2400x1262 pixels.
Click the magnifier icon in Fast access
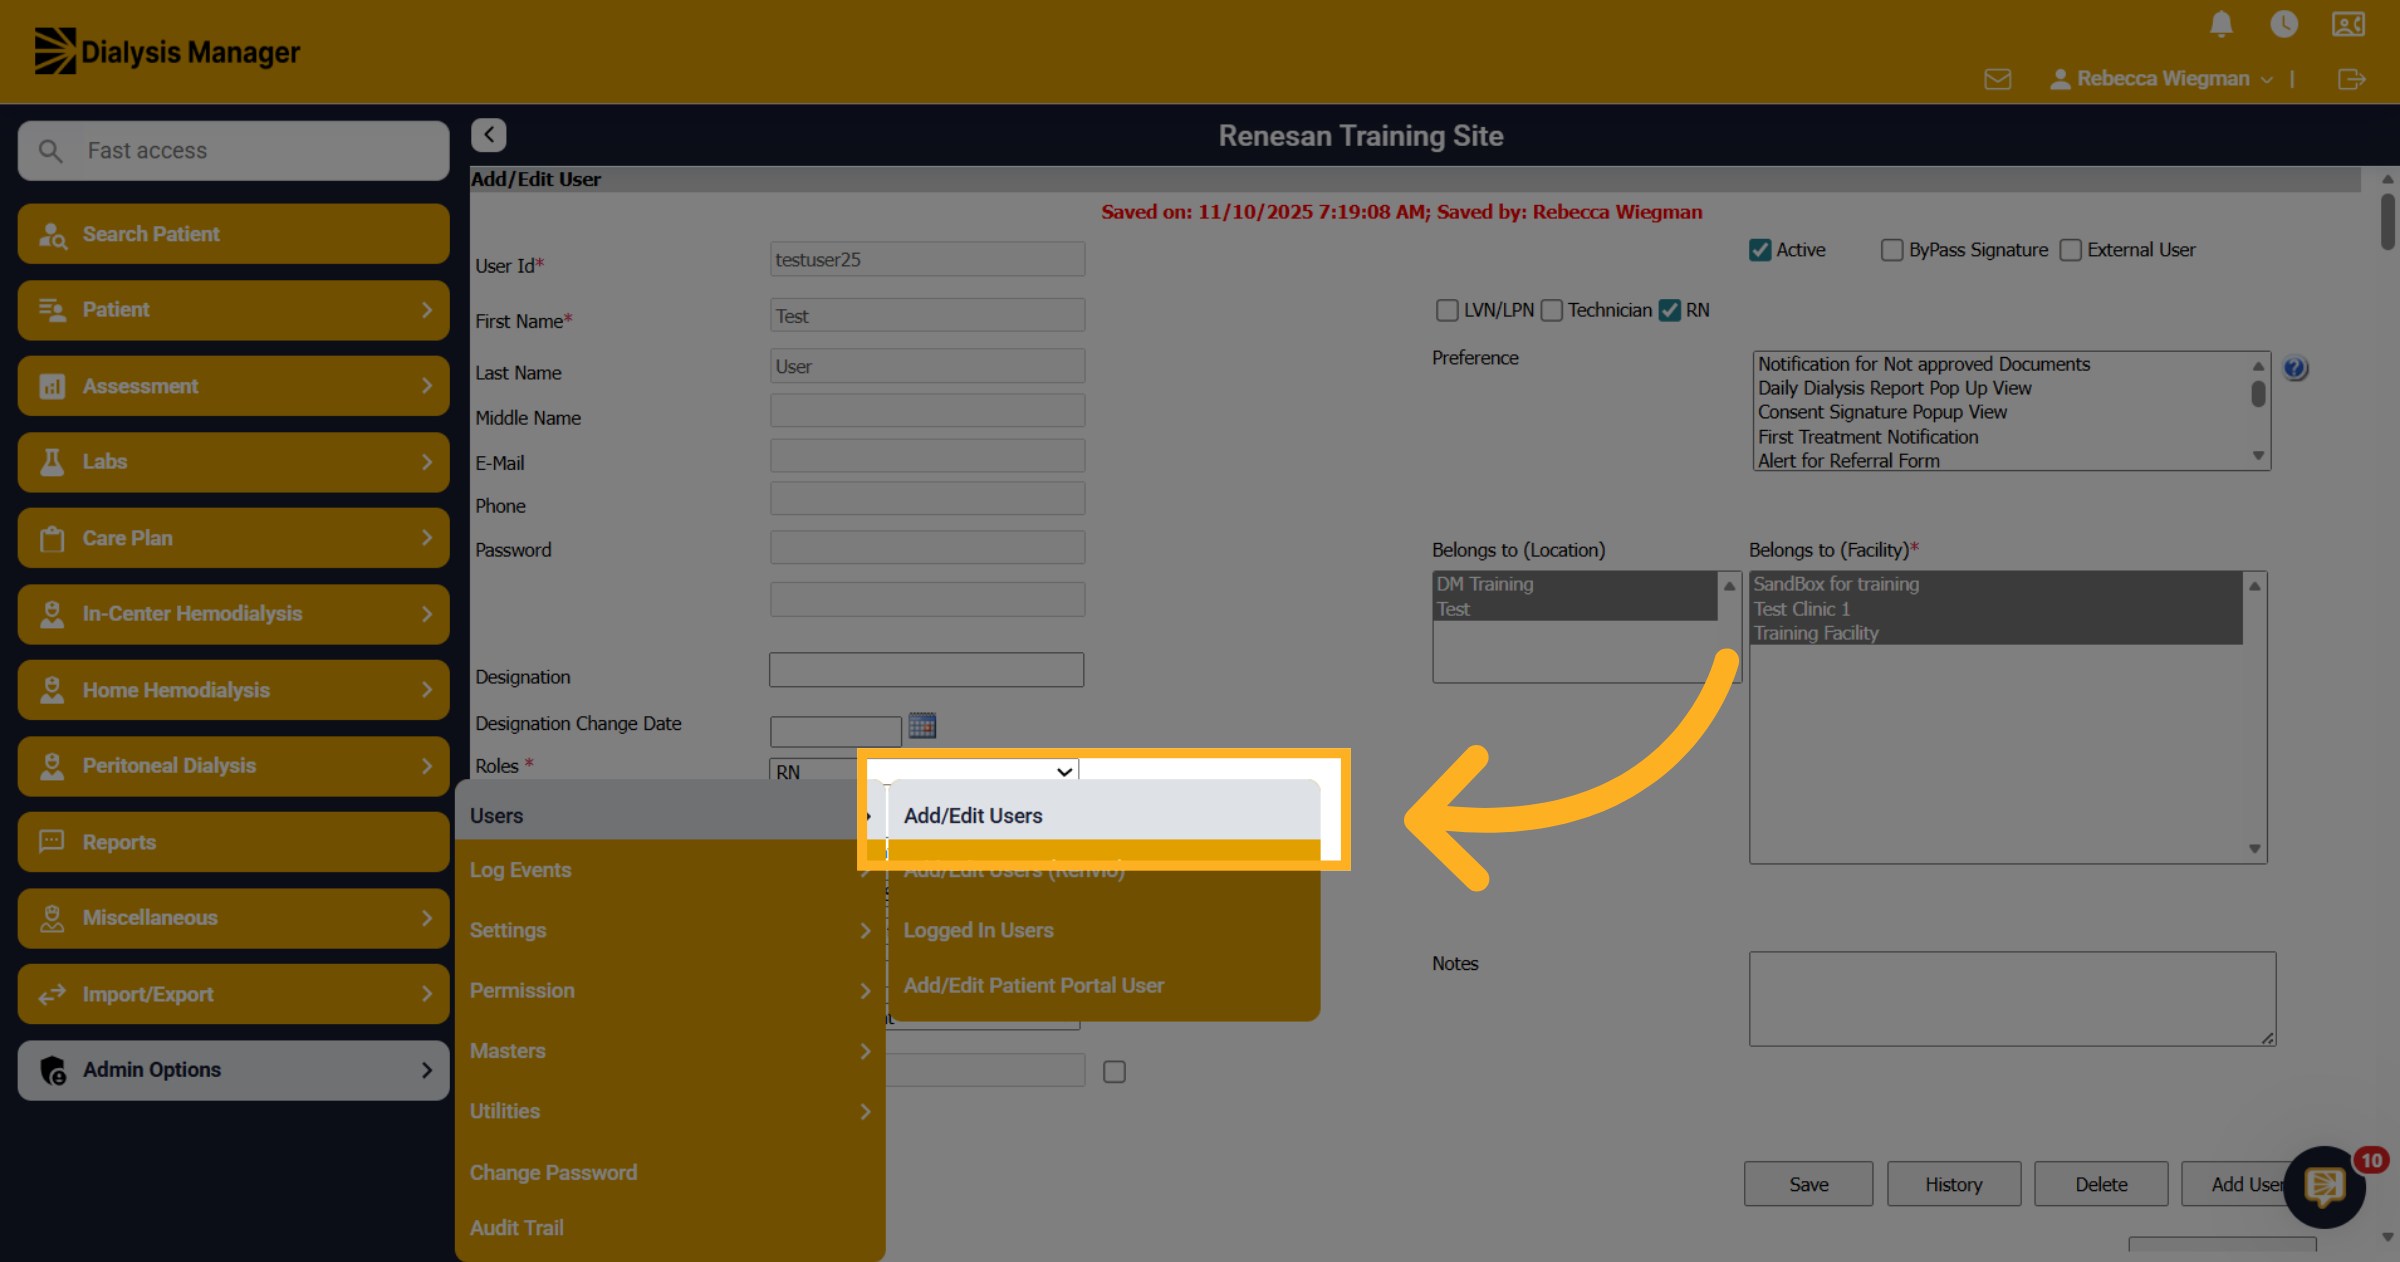51,151
